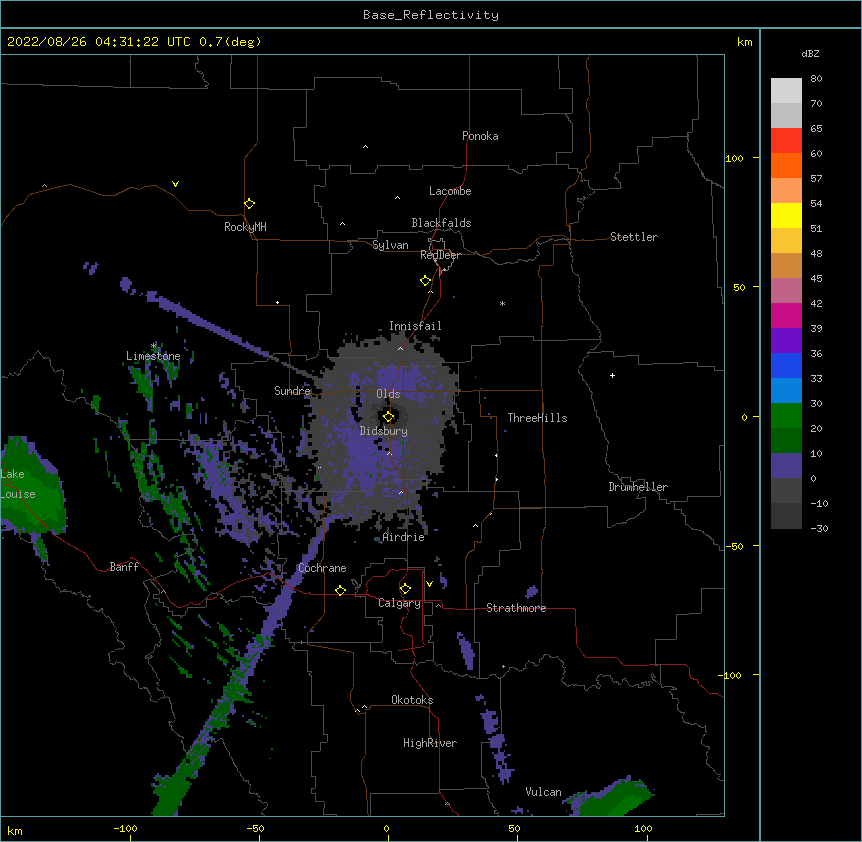Click the Blackfalds label on the map
862x842 pixels.
pos(441,223)
